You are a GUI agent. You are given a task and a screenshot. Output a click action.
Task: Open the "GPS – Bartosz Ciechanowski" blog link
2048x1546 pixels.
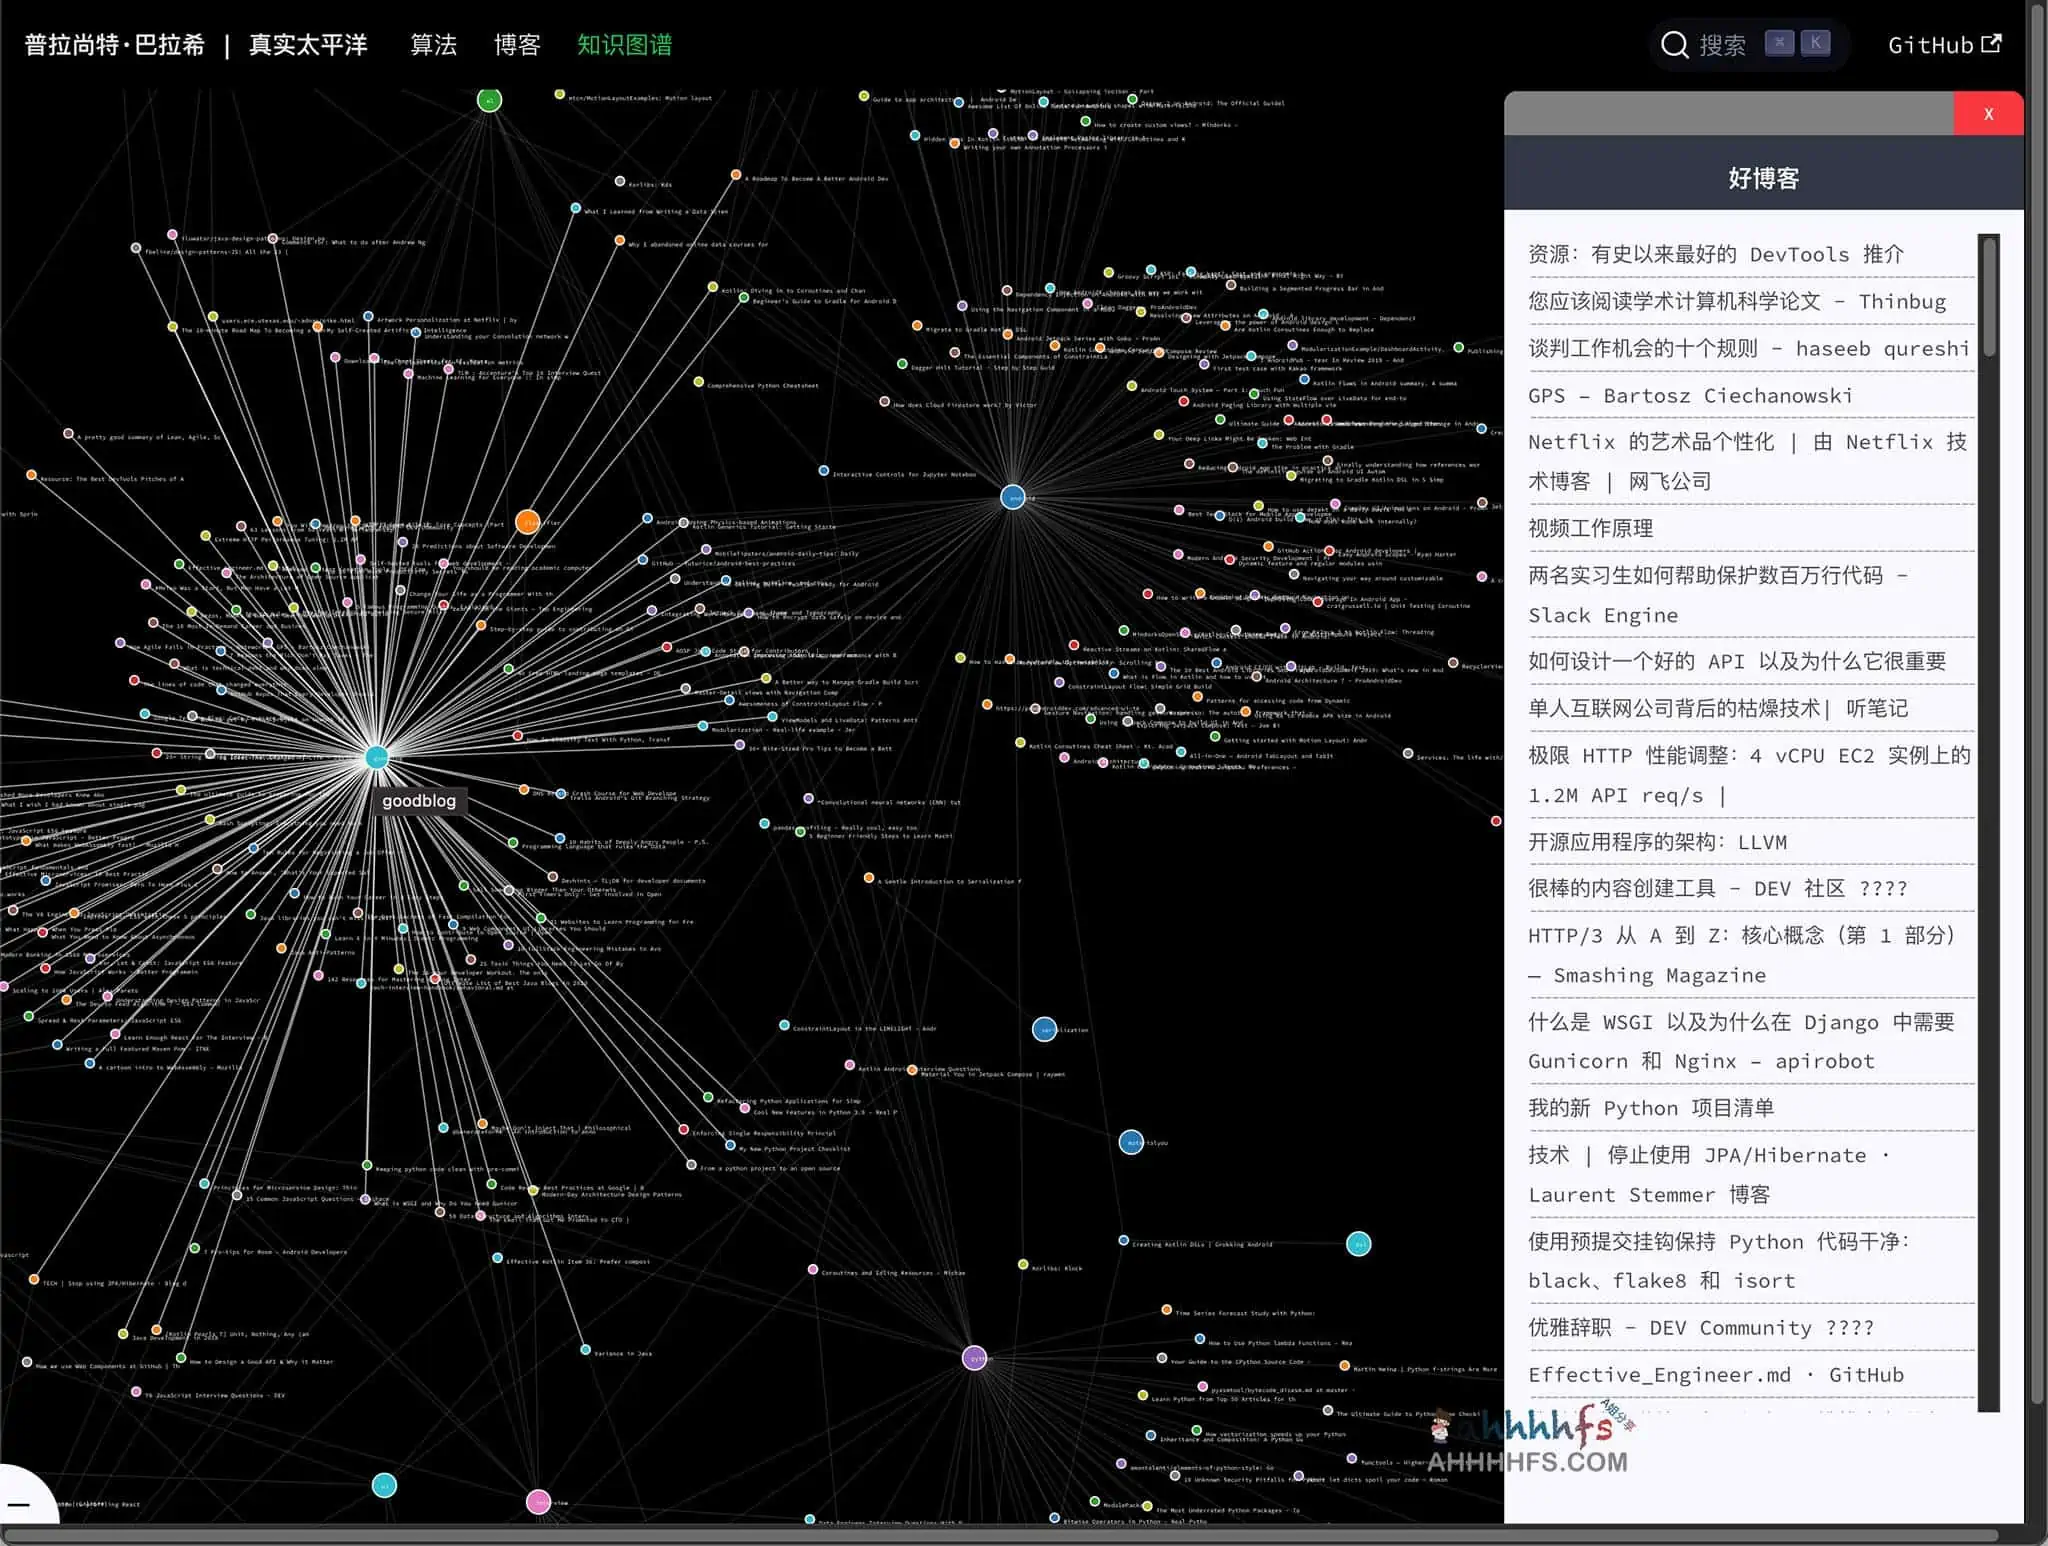coord(1690,395)
